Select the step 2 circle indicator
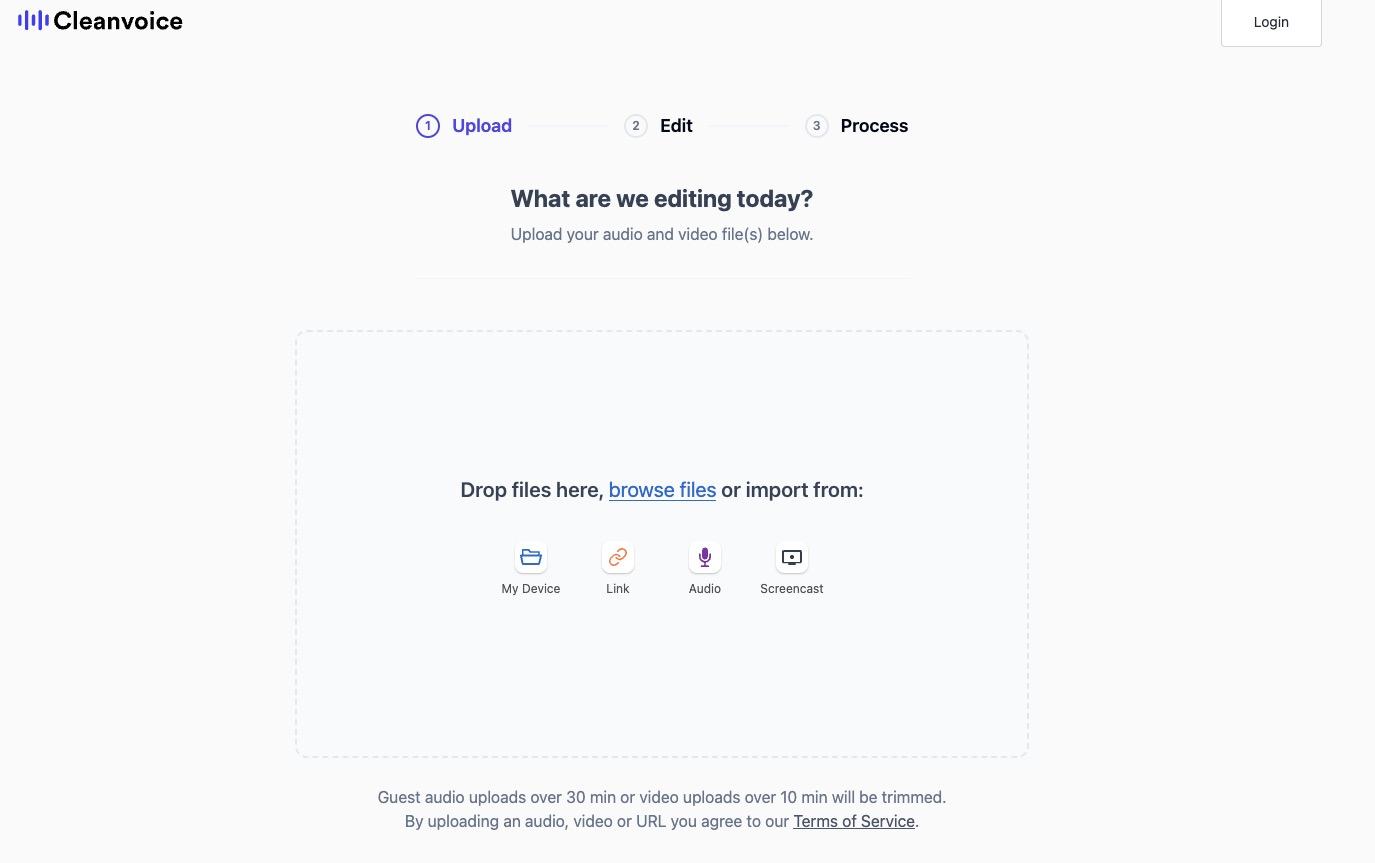 pos(636,126)
